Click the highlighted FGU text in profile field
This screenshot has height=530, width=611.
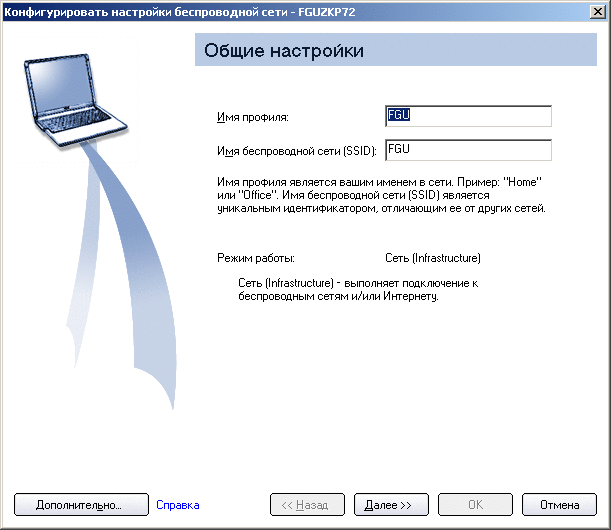399,116
